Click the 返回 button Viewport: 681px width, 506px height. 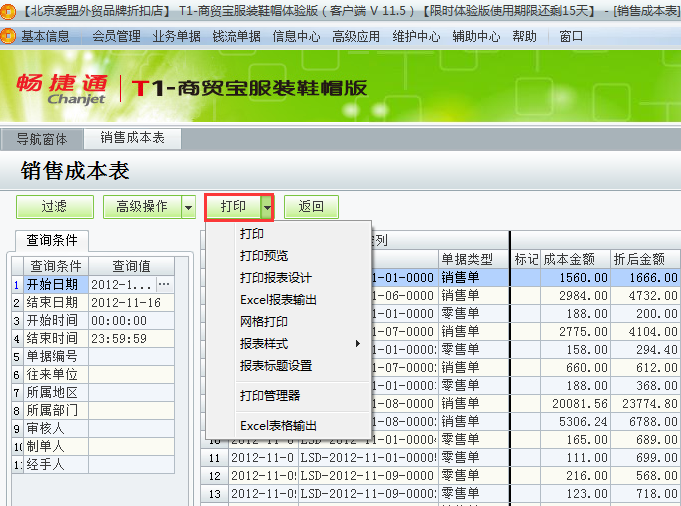[x=311, y=207]
